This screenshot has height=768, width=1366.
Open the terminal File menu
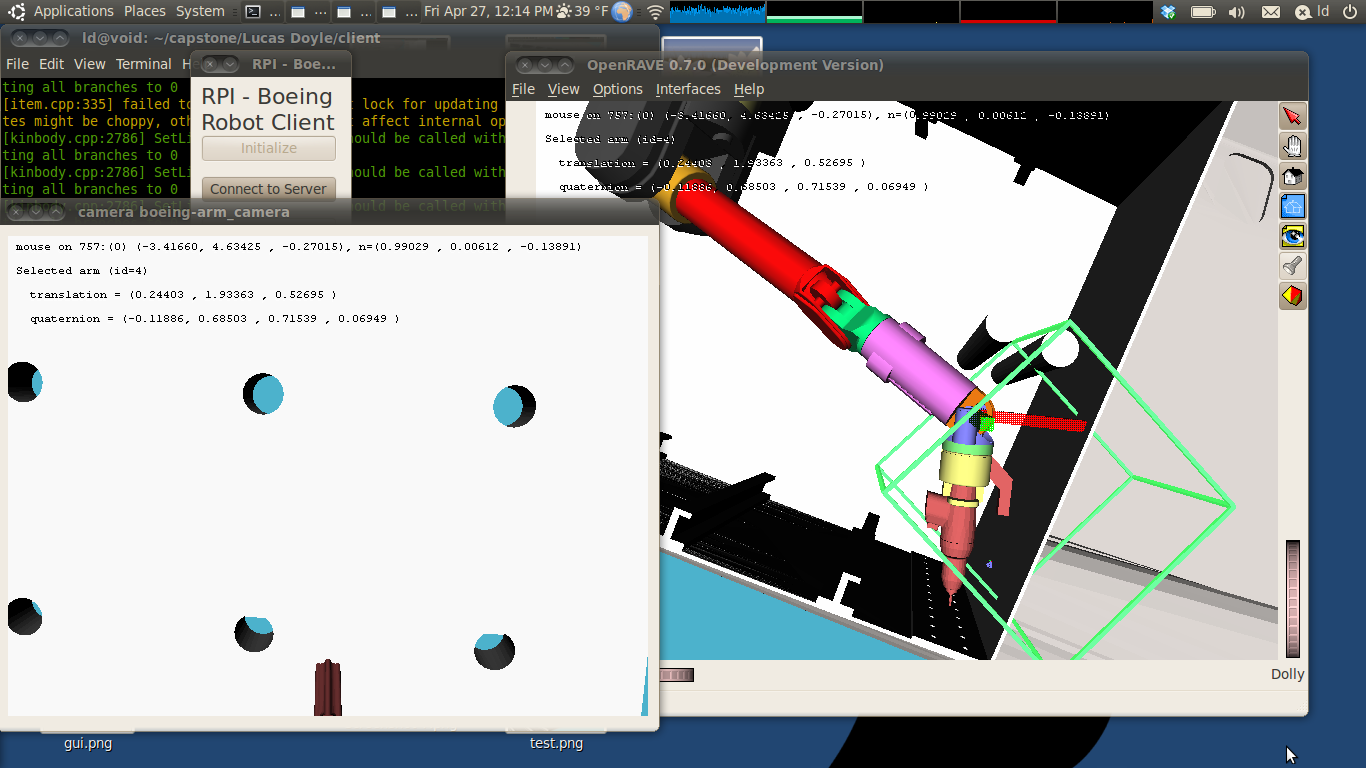click(17, 63)
